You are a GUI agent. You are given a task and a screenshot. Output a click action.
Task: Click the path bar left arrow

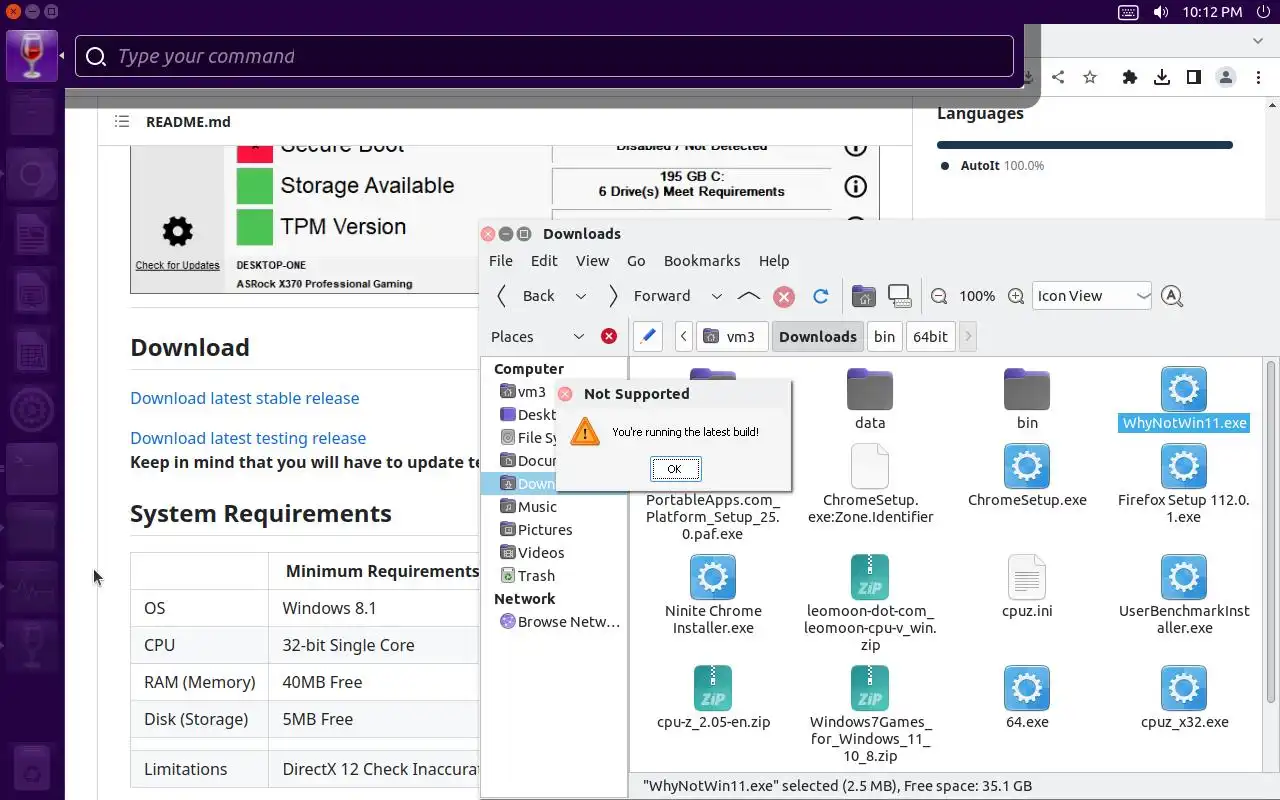point(684,337)
